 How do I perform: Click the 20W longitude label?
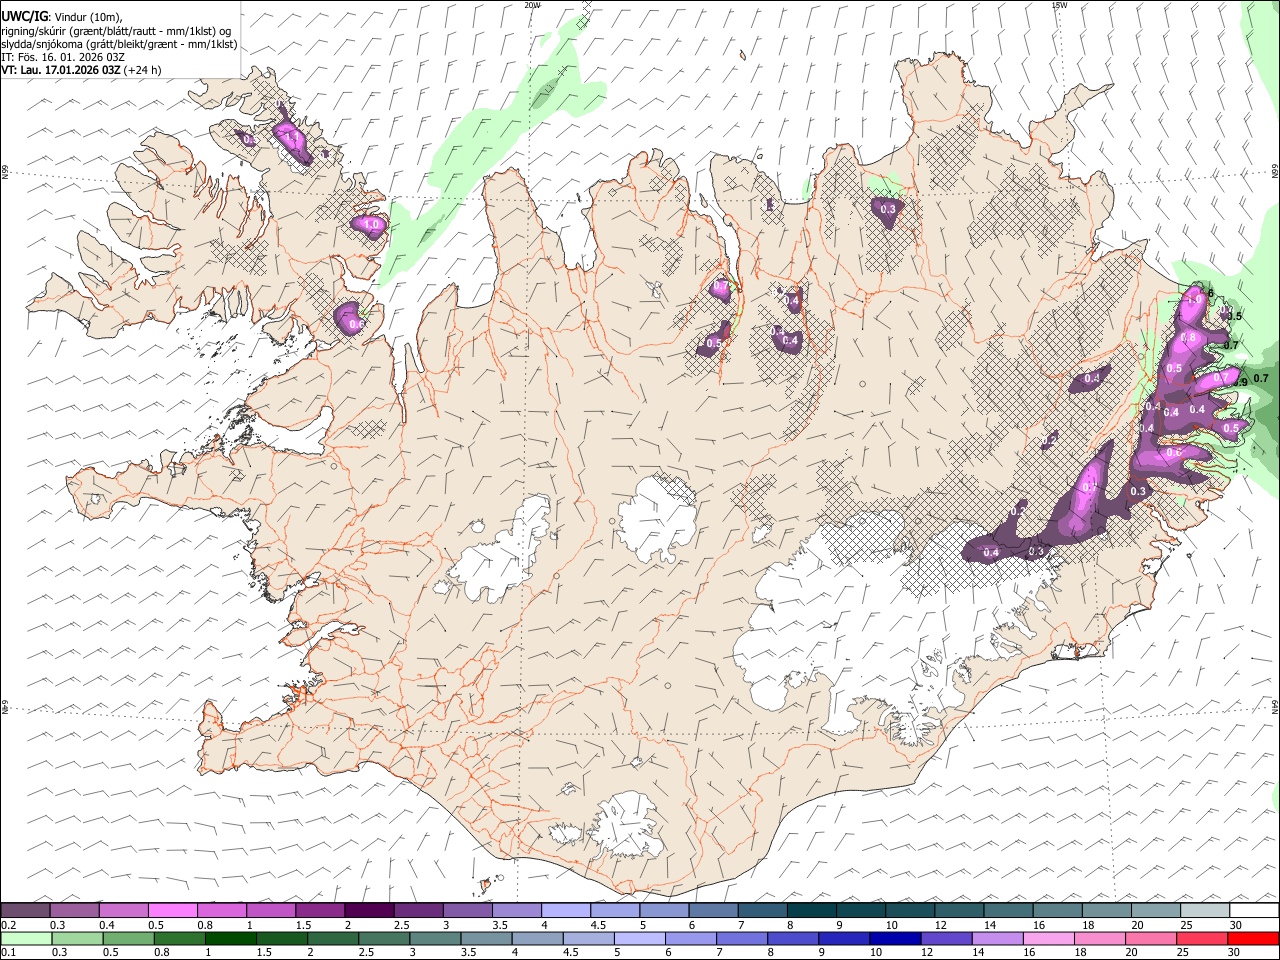pyautogui.click(x=532, y=5)
